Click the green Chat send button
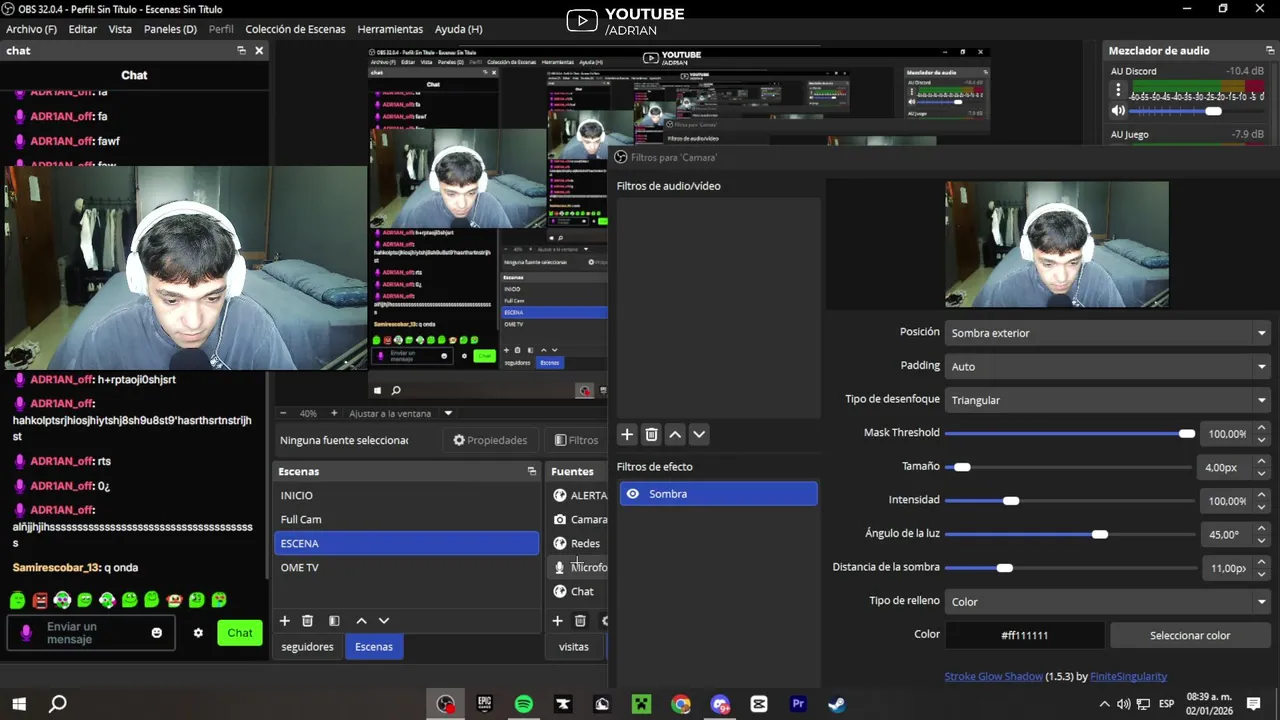Image resolution: width=1280 pixels, height=720 pixels. pyautogui.click(x=240, y=633)
